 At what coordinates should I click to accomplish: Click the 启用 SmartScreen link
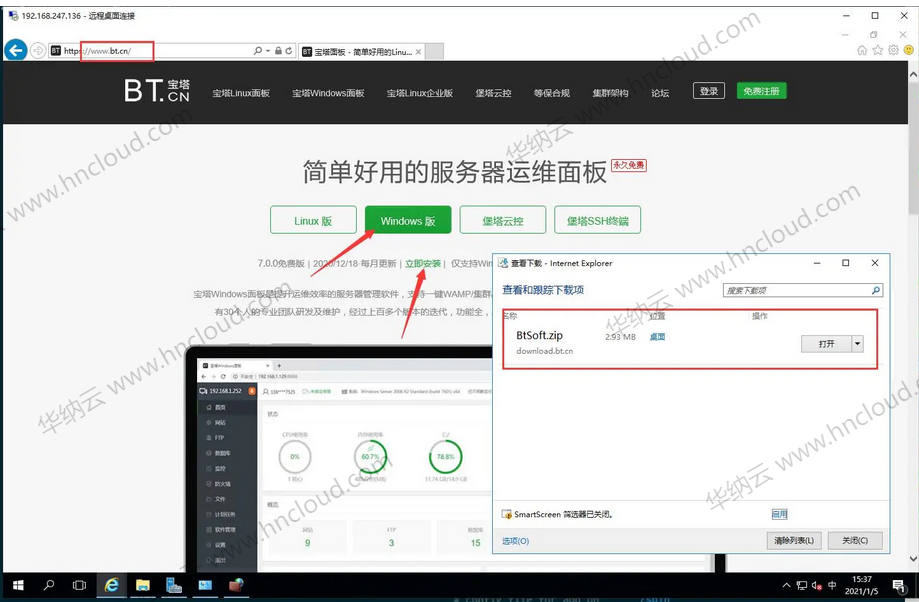(780, 514)
